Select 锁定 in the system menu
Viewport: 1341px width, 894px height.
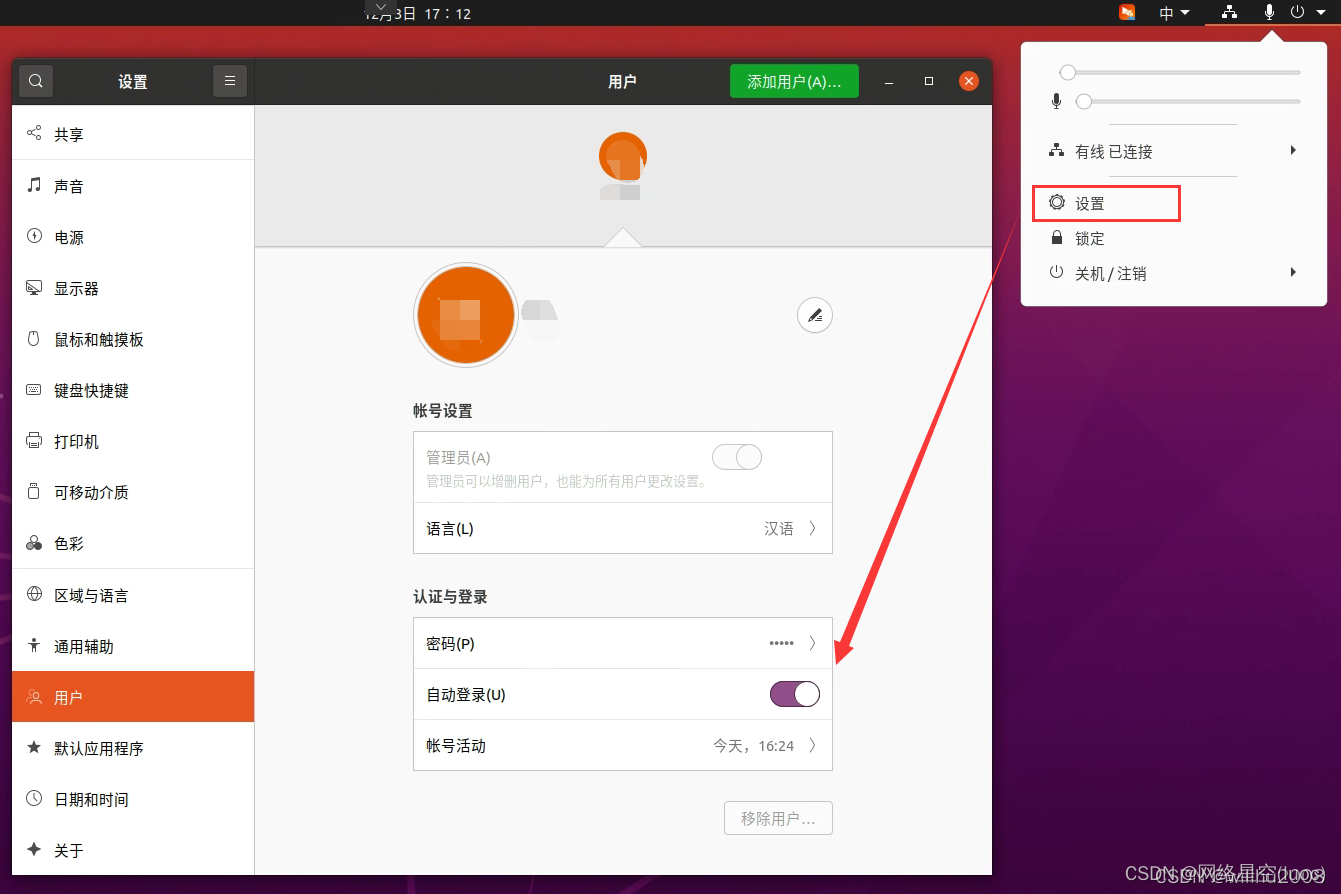click(x=1174, y=238)
